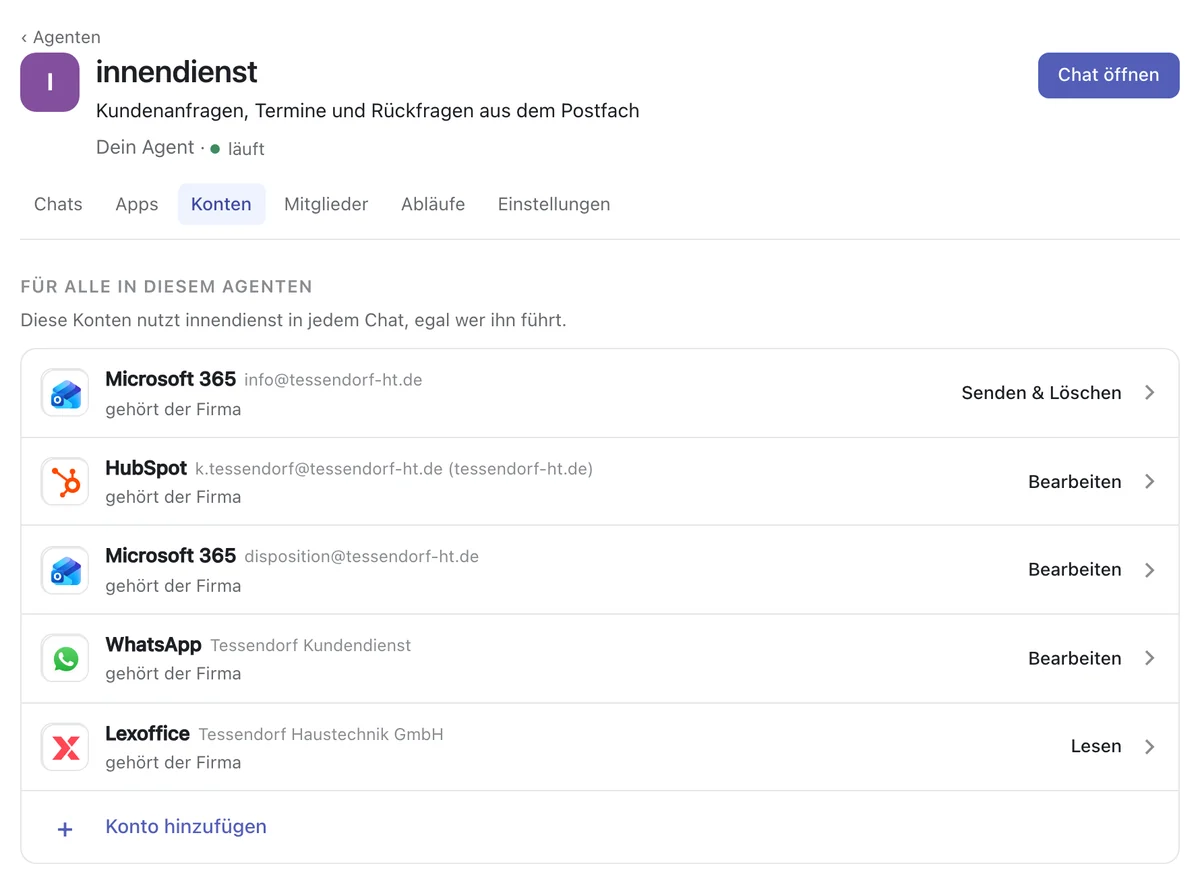
Task: Click gehört der Firma under WhatsApp
Action: click(173, 674)
